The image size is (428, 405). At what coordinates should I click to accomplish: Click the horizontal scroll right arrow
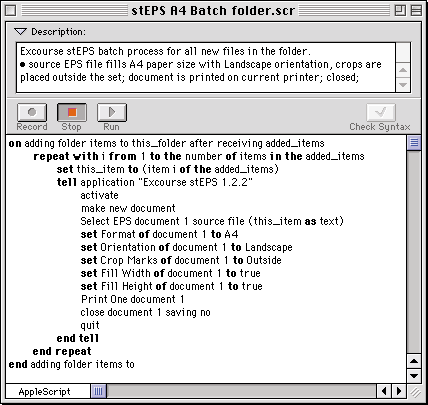(x=398, y=391)
